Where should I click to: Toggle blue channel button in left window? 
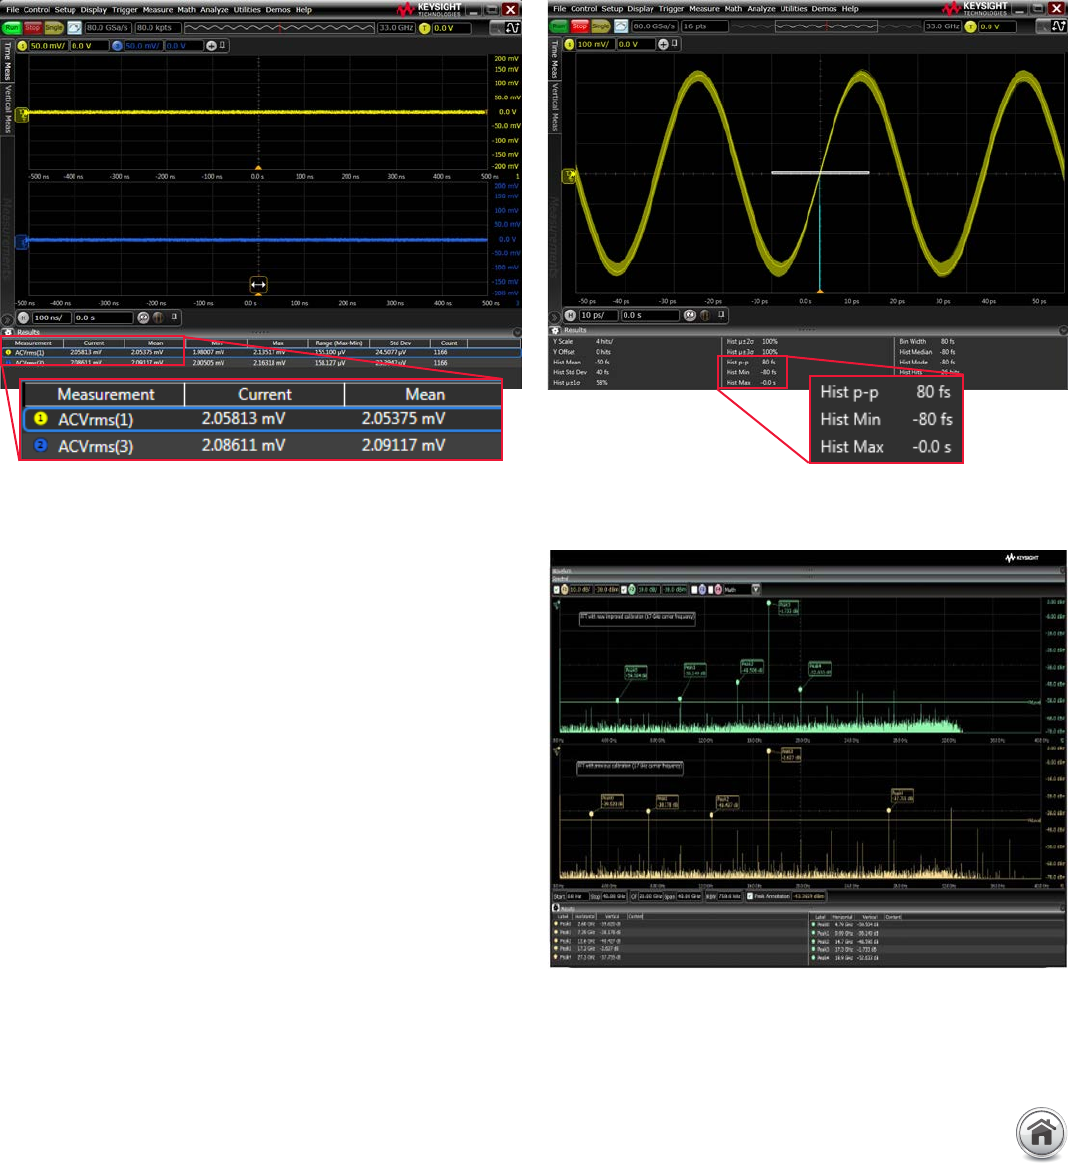[117, 46]
